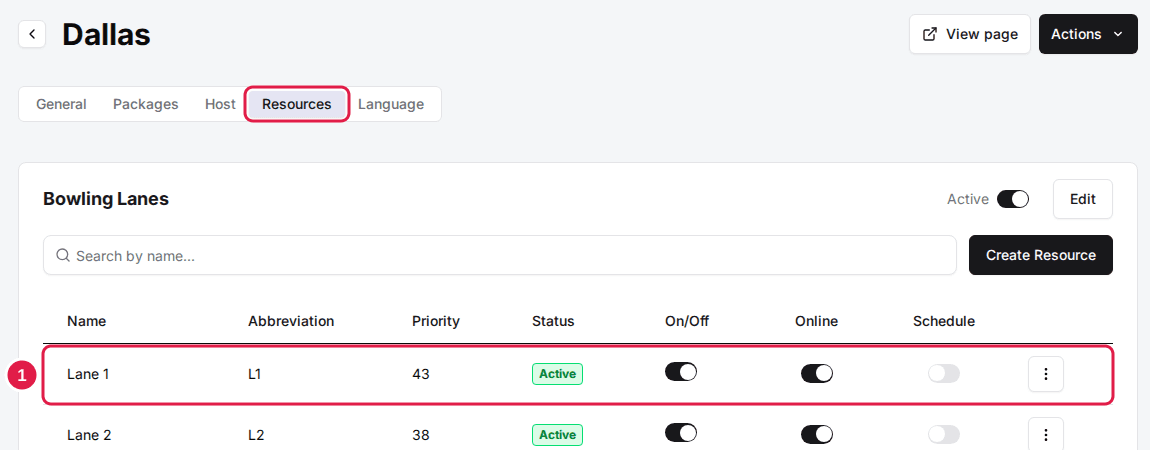The image size is (1150, 450).
Task: Switch to the General tab
Action: tap(62, 104)
